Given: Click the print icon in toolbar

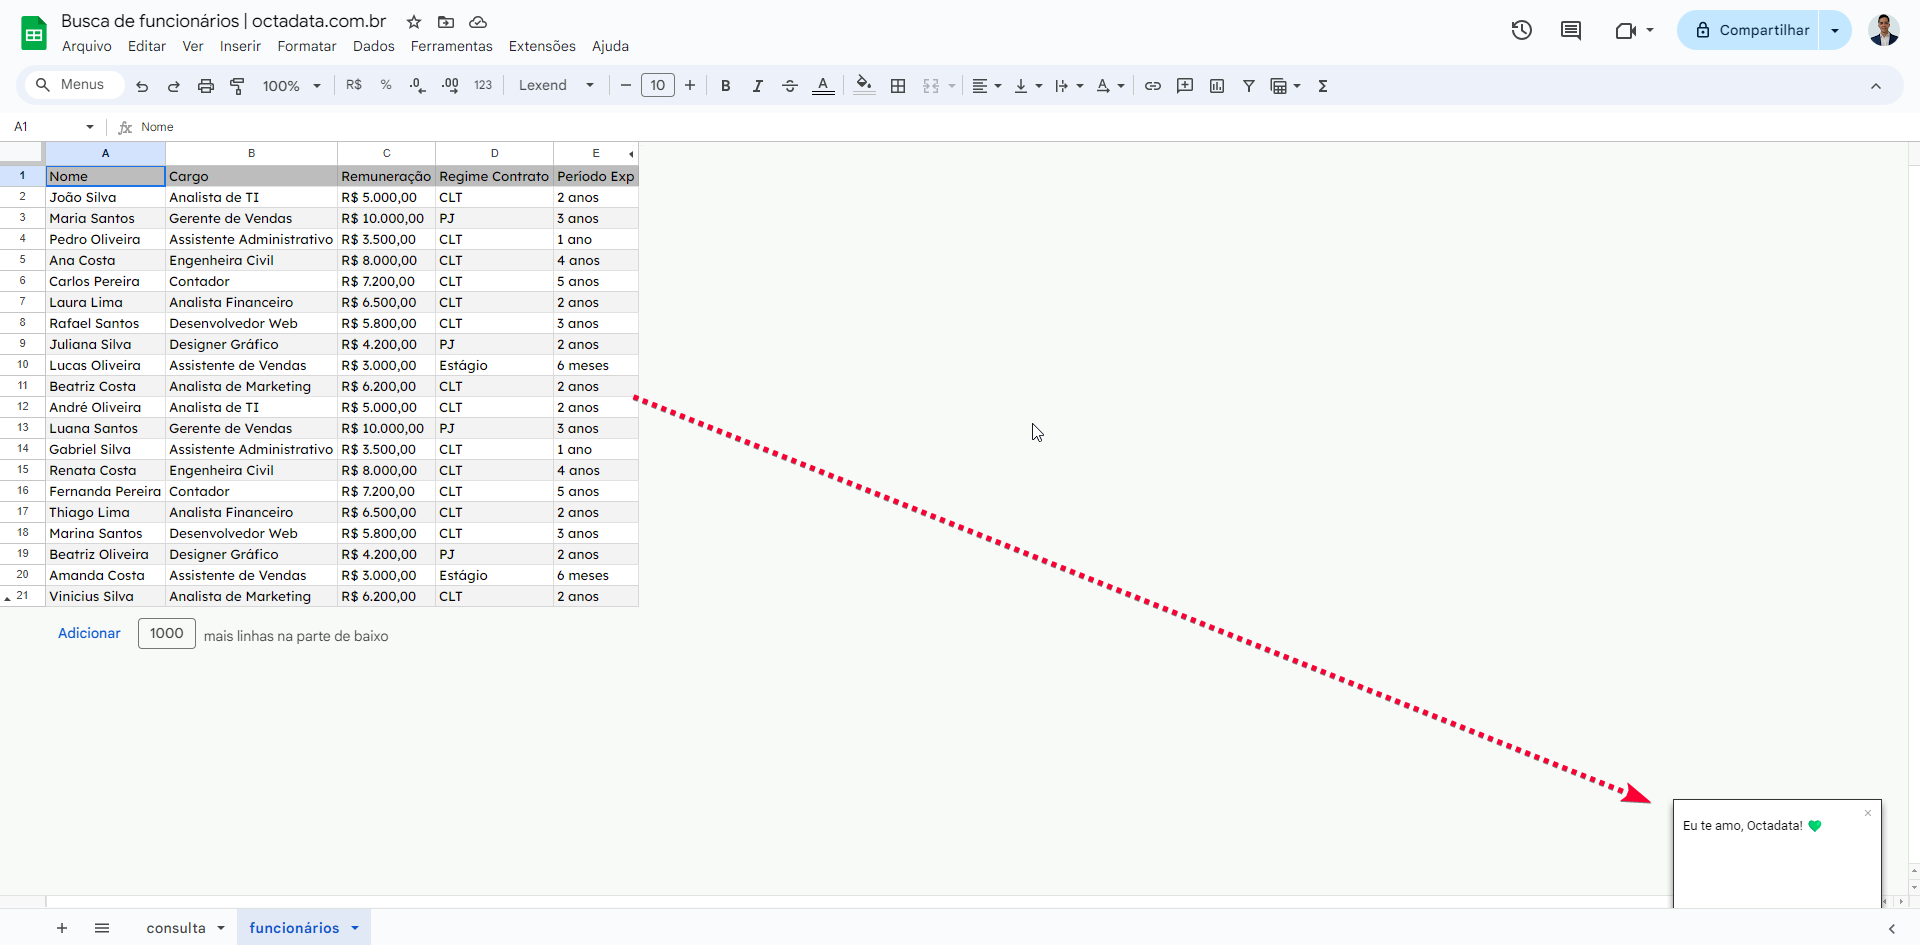Looking at the screenshot, I should tap(206, 86).
